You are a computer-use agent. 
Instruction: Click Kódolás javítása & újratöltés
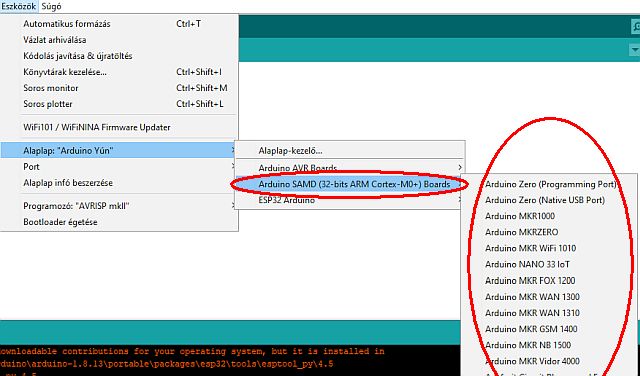tap(119, 56)
